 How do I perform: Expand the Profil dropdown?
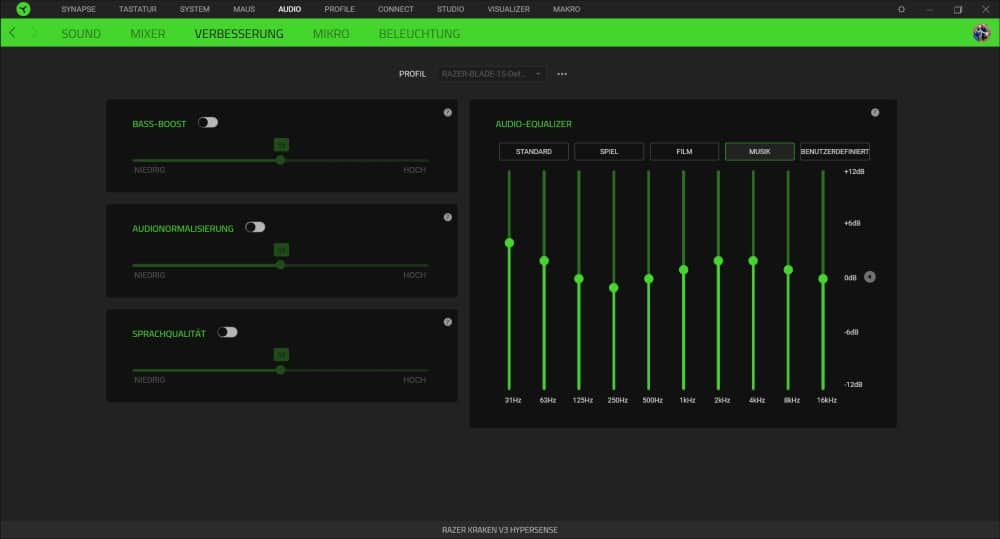click(x=491, y=74)
